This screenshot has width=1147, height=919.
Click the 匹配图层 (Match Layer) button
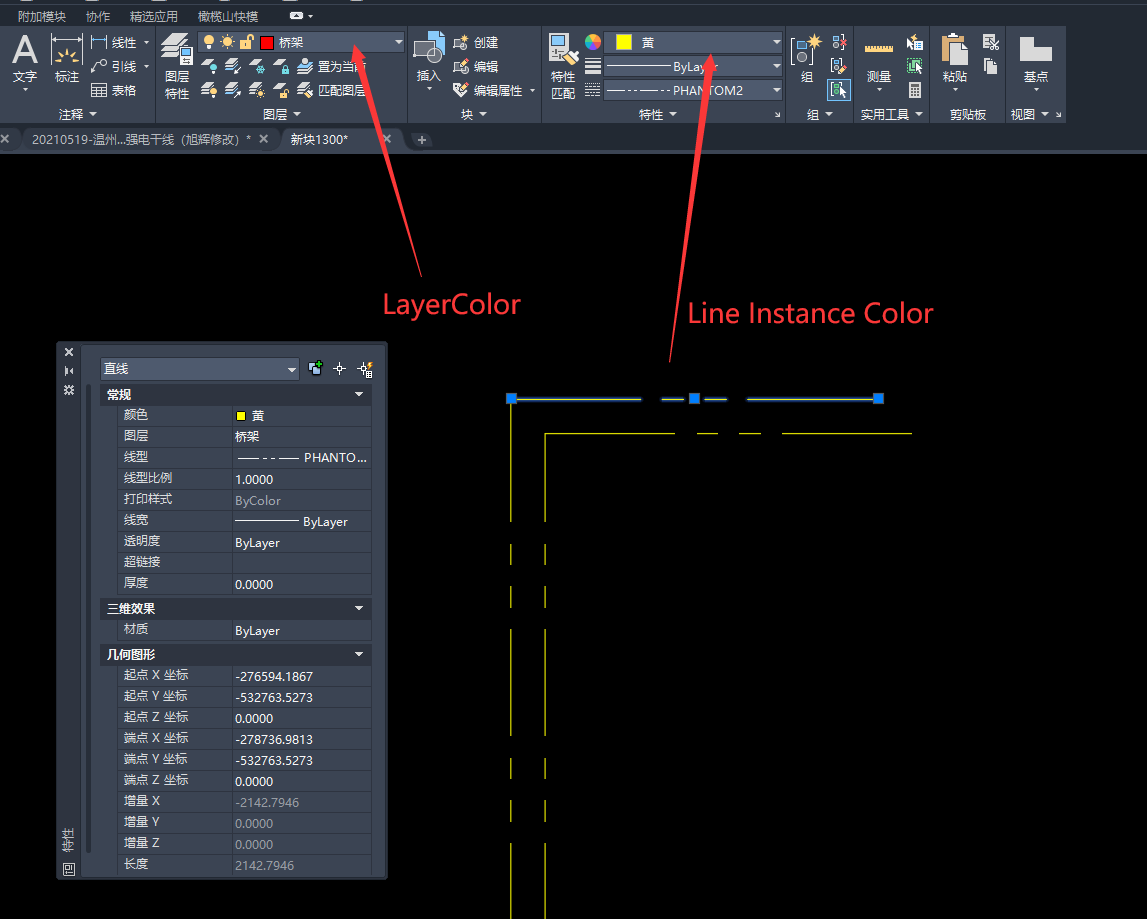click(x=335, y=89)
